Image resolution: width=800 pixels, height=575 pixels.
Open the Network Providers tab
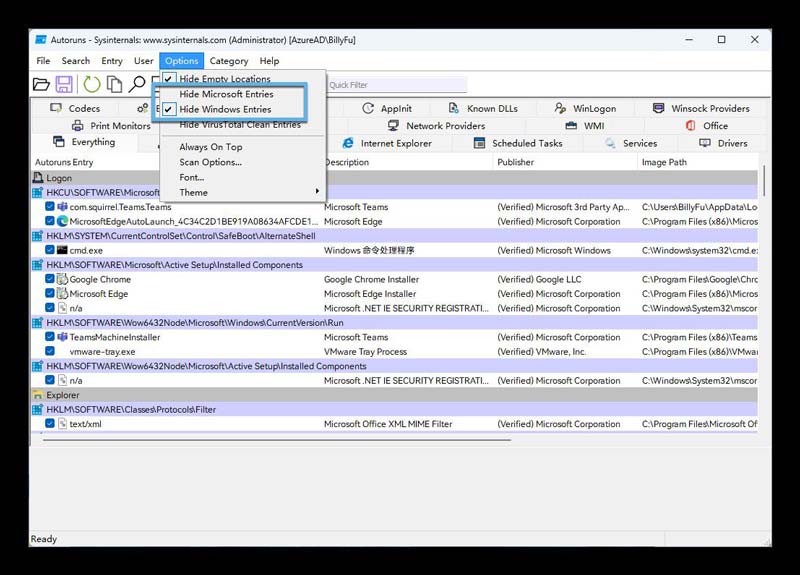point(436,126)
